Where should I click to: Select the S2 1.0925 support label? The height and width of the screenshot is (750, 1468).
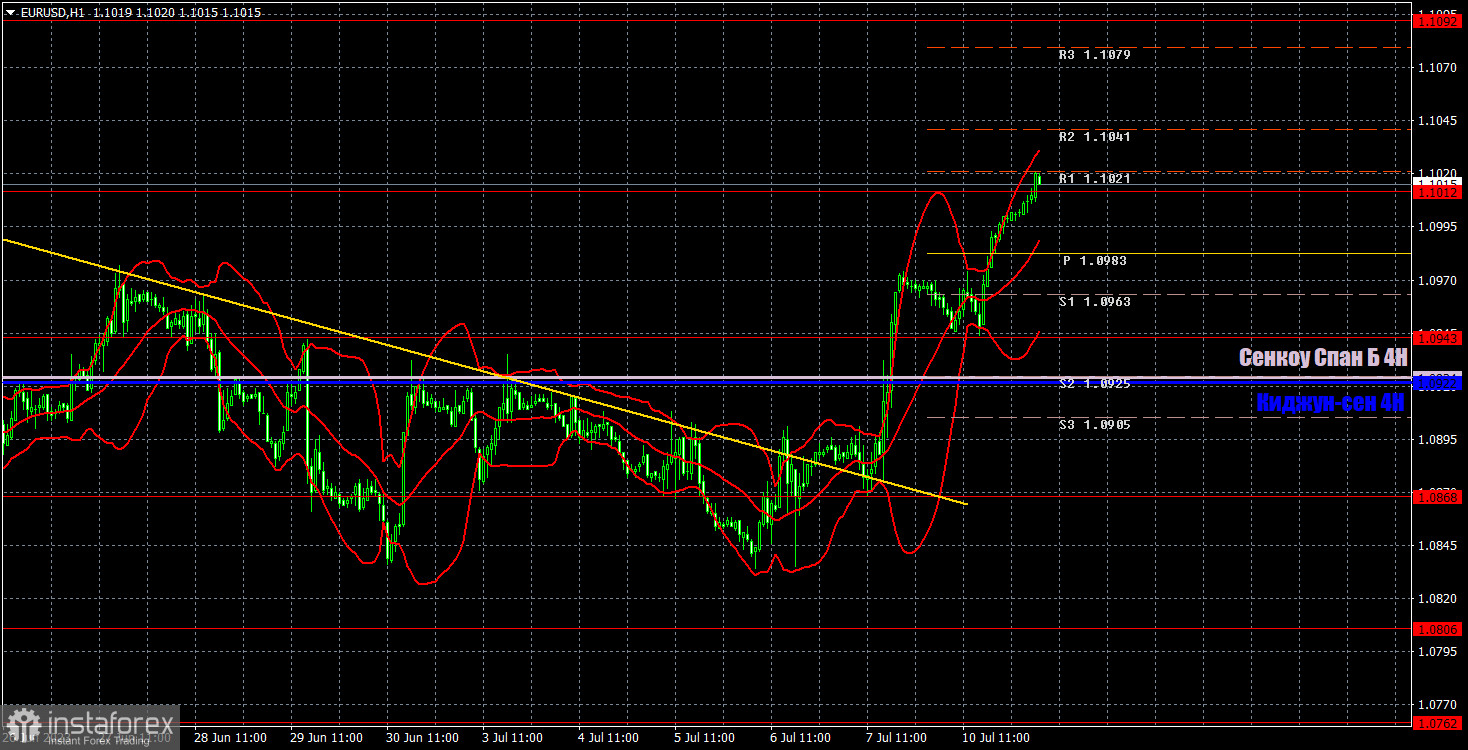click(1095, 384)
